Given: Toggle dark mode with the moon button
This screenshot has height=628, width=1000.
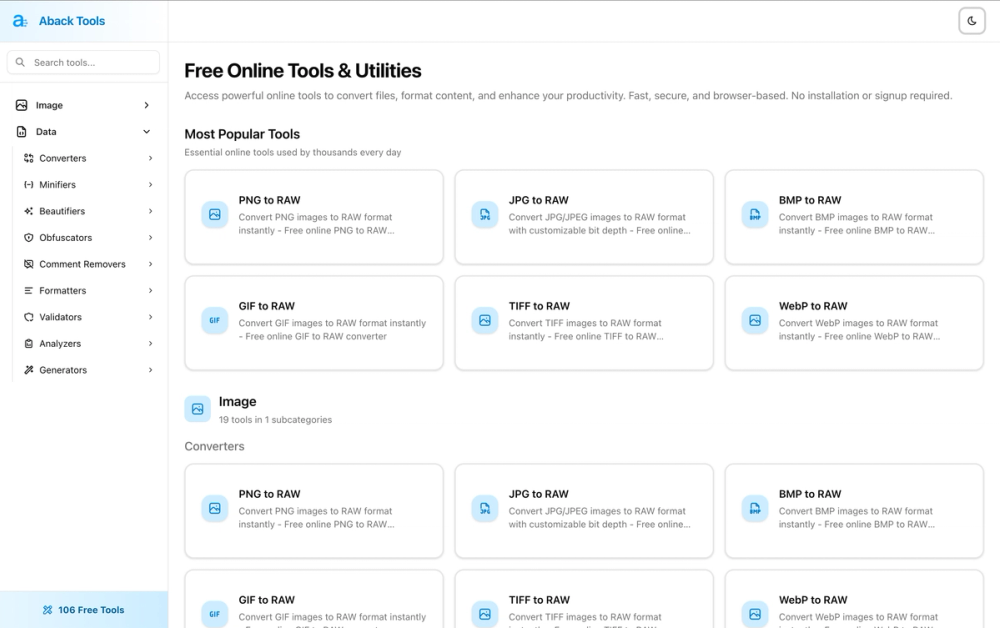Looking at the screenshot, I should pyautogui.click(x=971, y=20).
